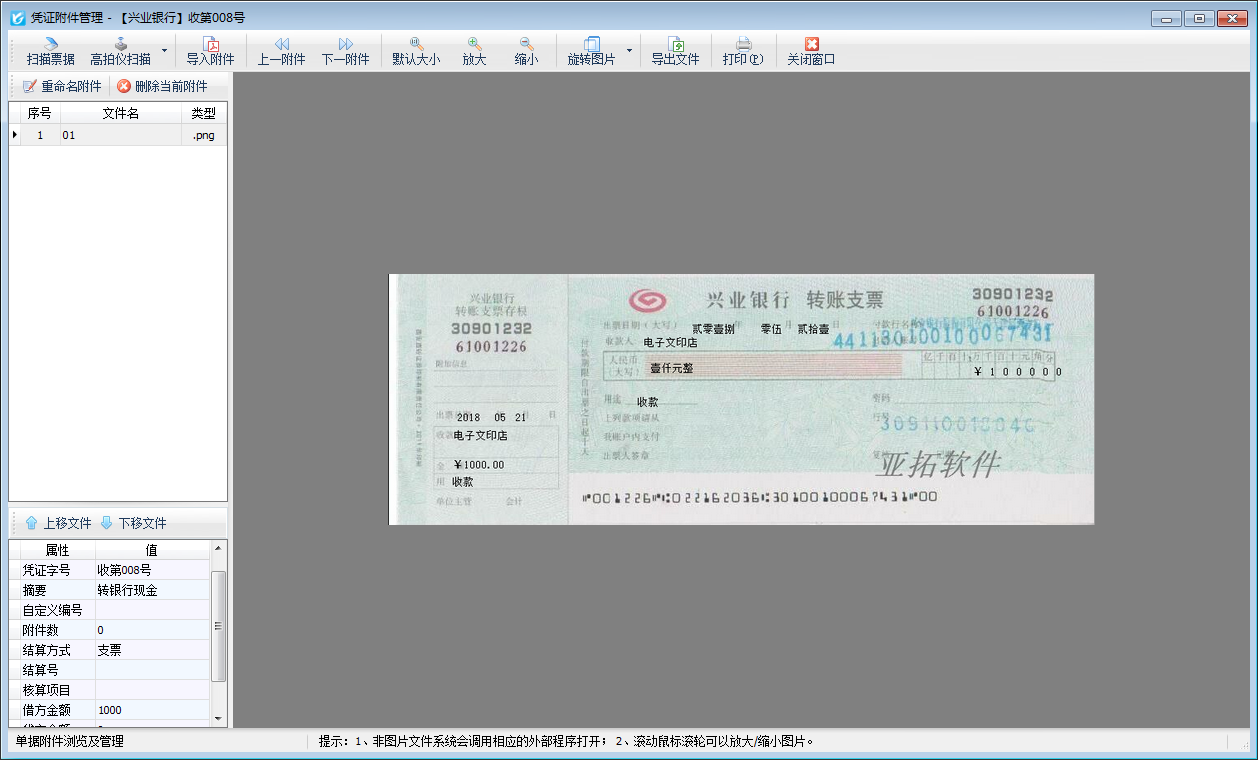Rename the attachment (重命名附件)

click(x=62, y=86)
